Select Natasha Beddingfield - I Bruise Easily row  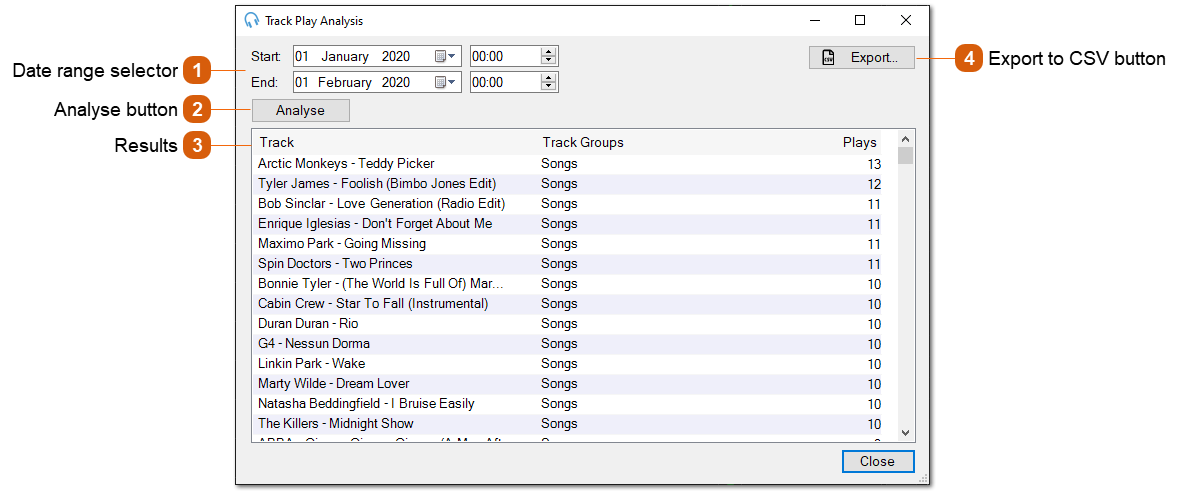[x=567, y=403]
